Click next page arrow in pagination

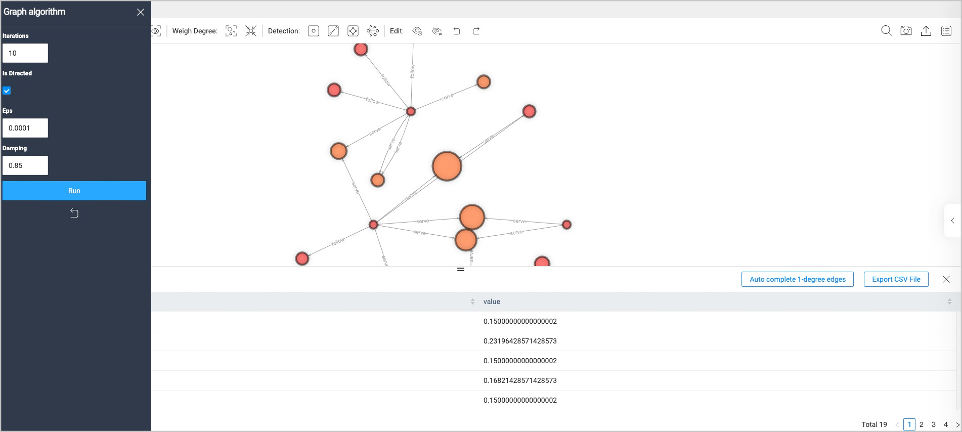(x=957, y=424)
